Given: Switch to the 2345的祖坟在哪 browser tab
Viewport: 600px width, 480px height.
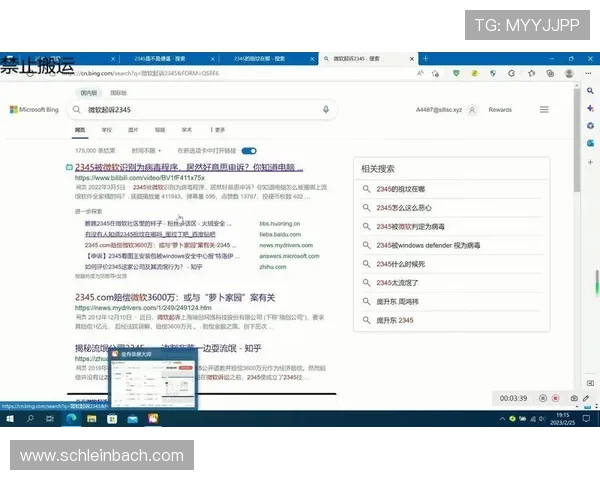Looking at the screenshot, I should [x=259, y=59].
